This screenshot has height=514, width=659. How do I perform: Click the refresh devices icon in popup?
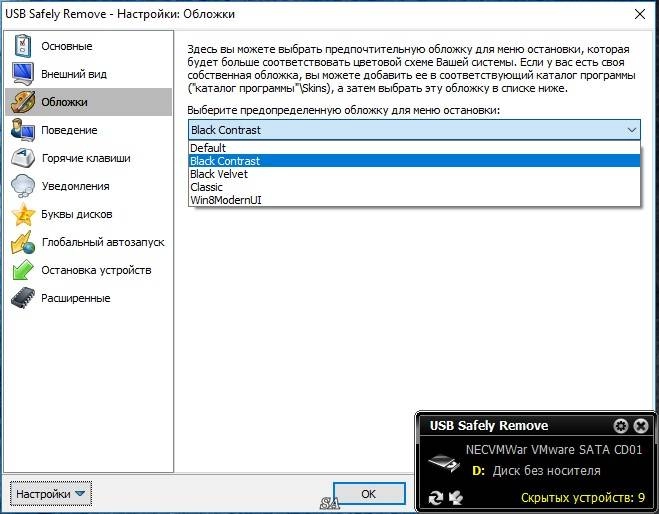tap(435, 498)
